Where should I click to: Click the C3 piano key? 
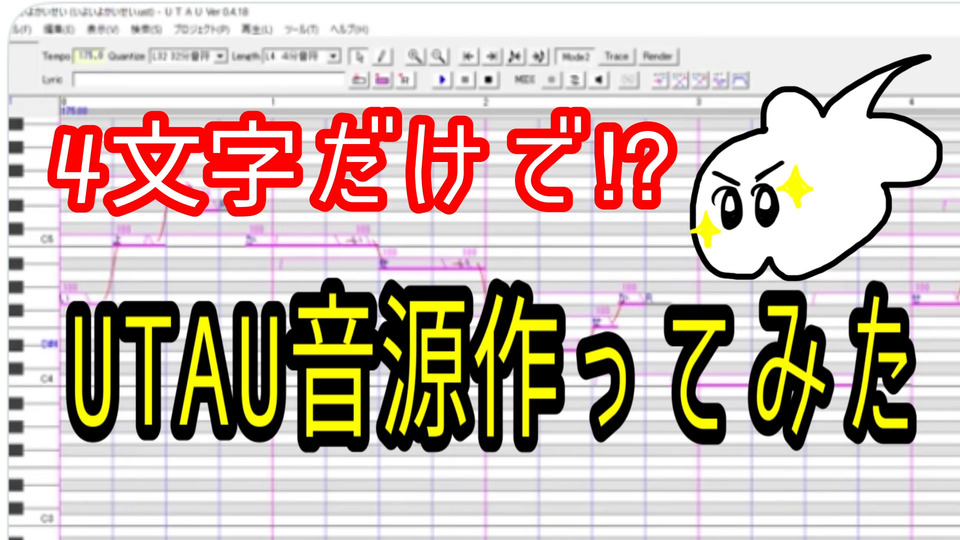point(34,519)
